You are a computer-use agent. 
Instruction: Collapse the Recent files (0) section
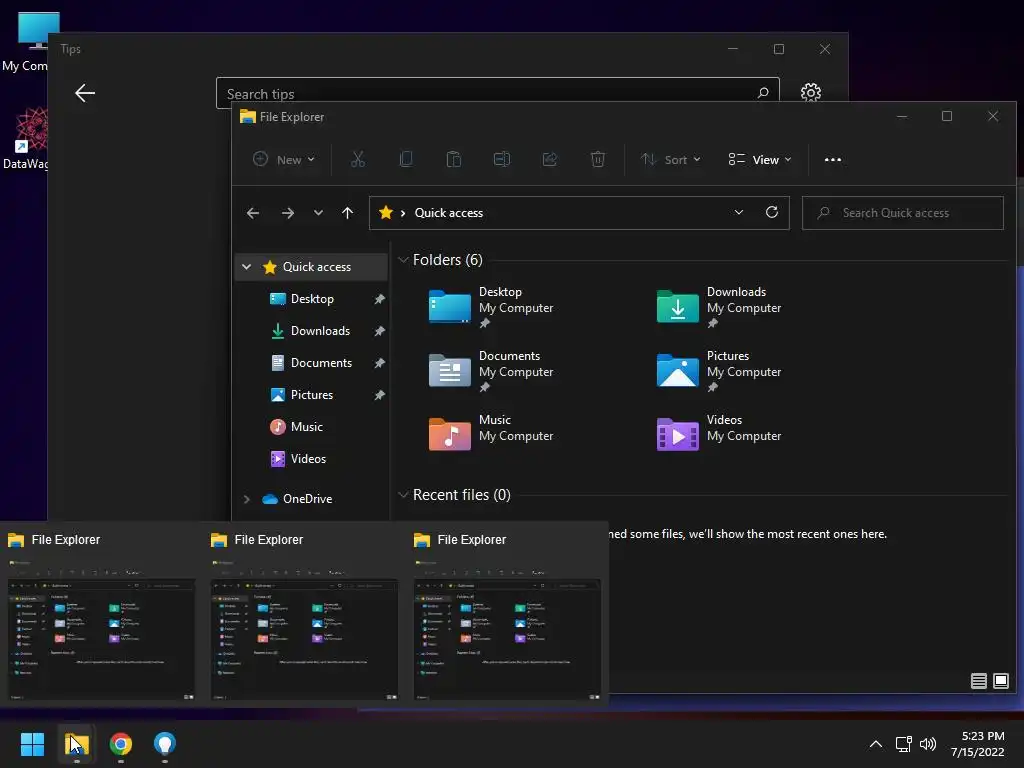(403, 494)
